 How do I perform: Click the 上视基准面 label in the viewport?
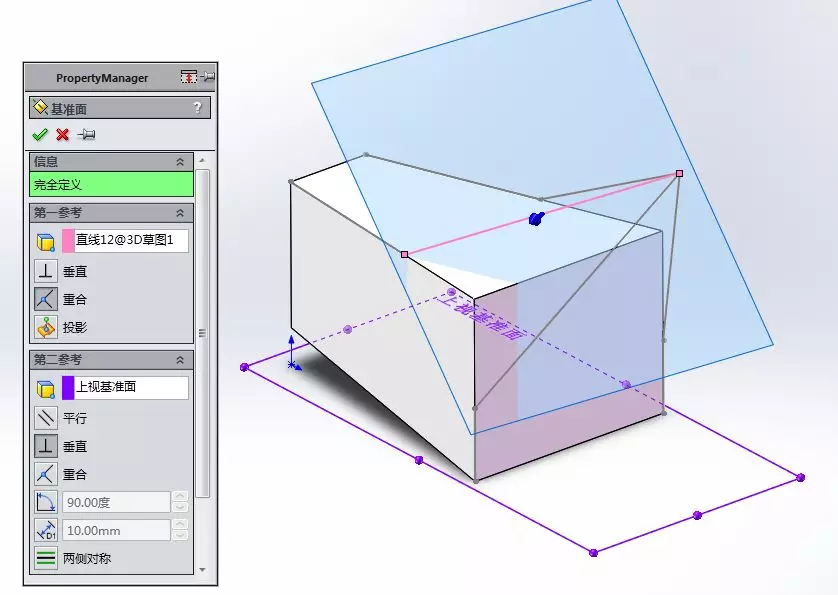480,317
